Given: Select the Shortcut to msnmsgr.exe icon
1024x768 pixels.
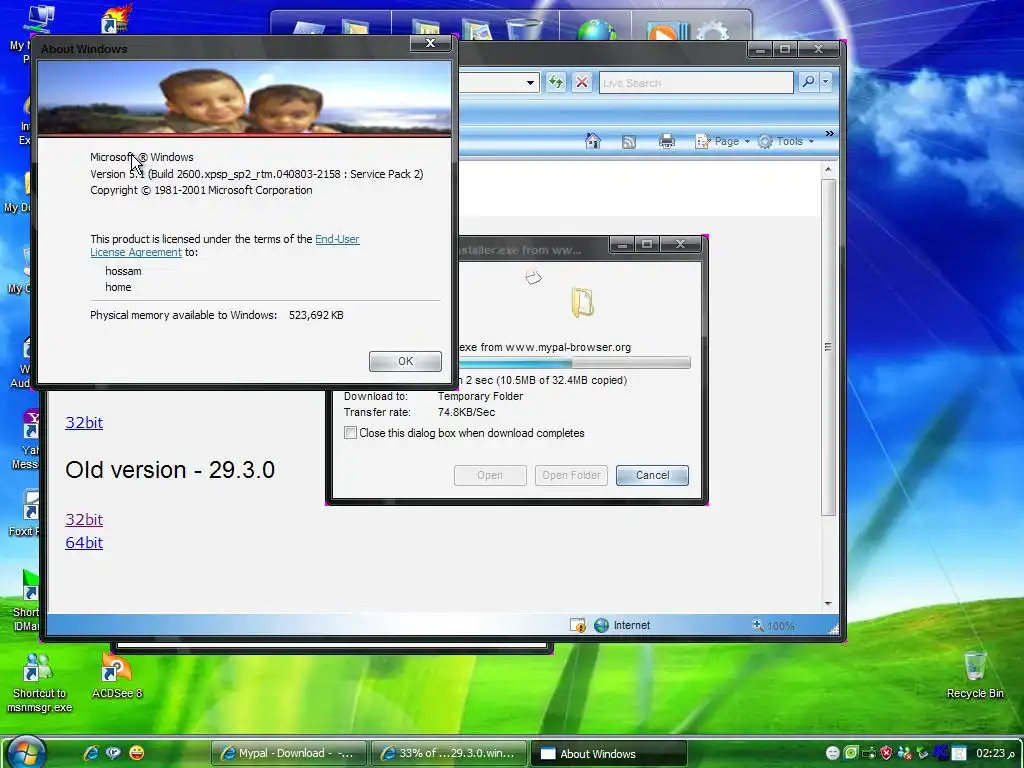Looking at the screenshot, I should click(39, 681).
